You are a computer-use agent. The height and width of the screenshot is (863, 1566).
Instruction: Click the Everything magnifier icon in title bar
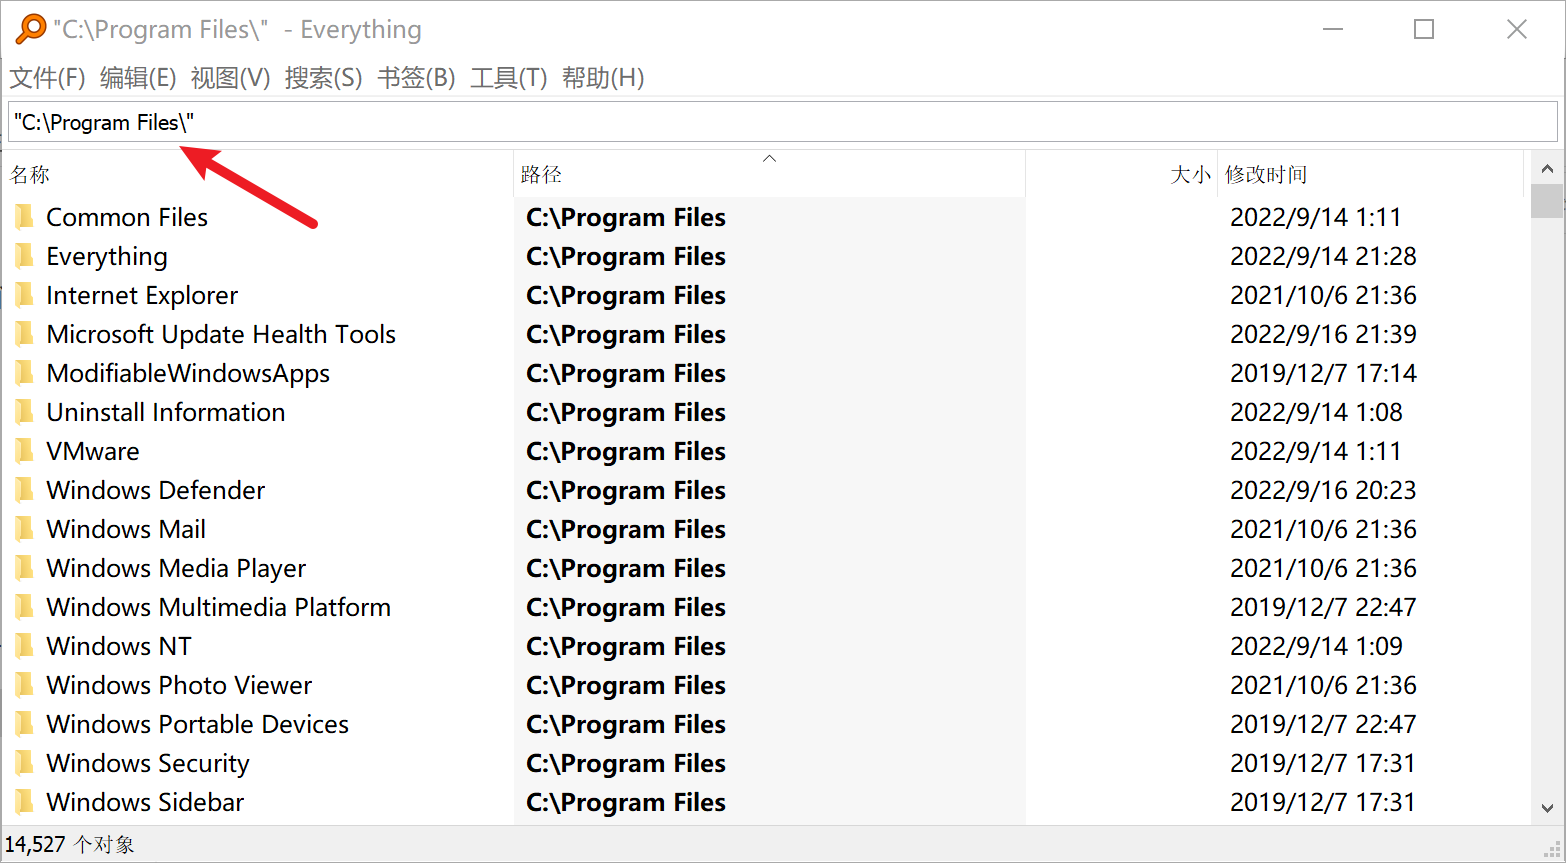coord(31,29)
